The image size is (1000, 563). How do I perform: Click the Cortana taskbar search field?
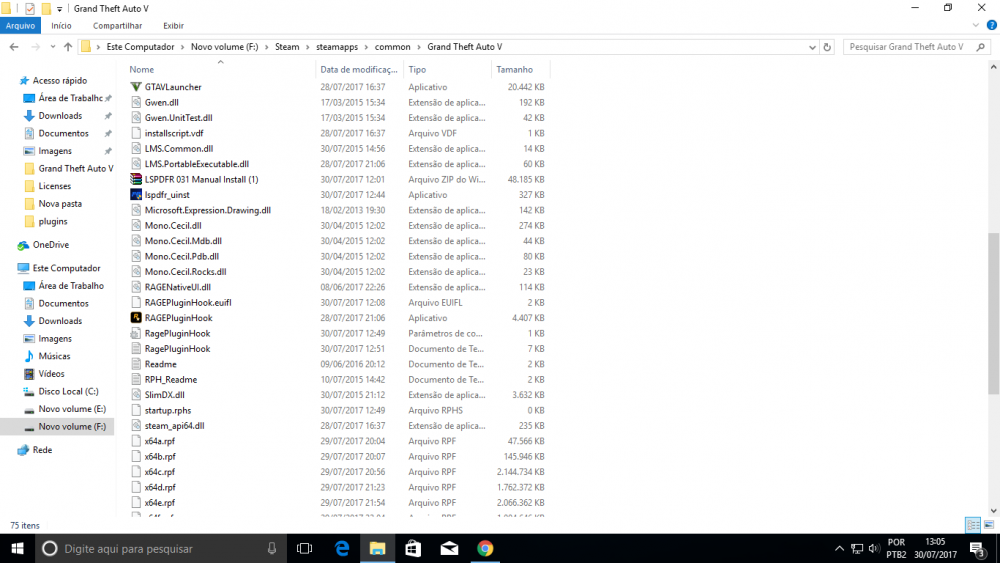[x=159, y=548]
